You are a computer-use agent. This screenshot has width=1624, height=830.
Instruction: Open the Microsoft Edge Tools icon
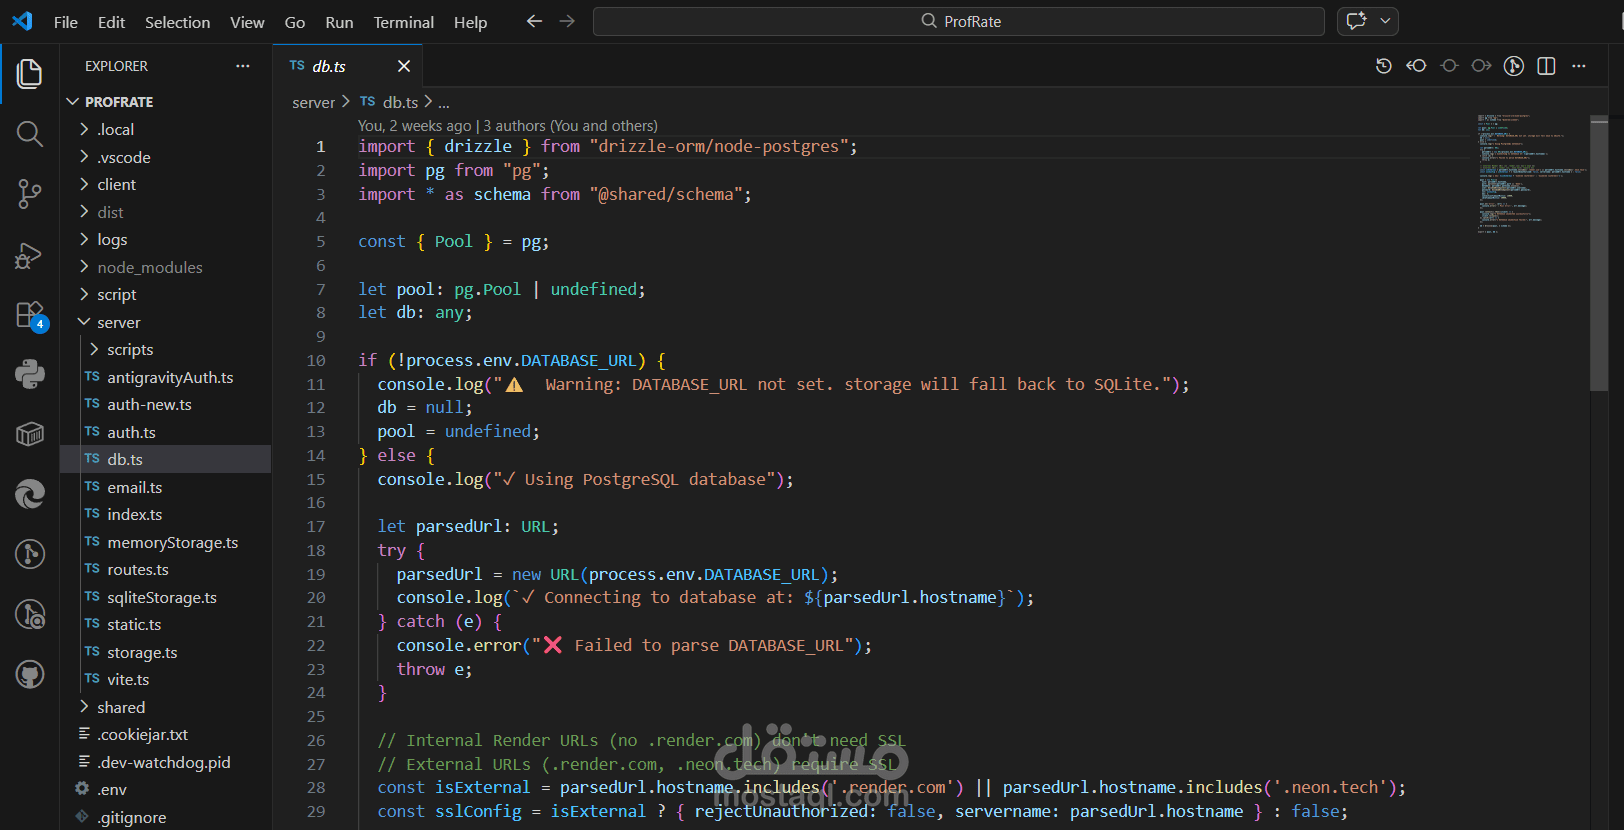(x=29, y=494)
